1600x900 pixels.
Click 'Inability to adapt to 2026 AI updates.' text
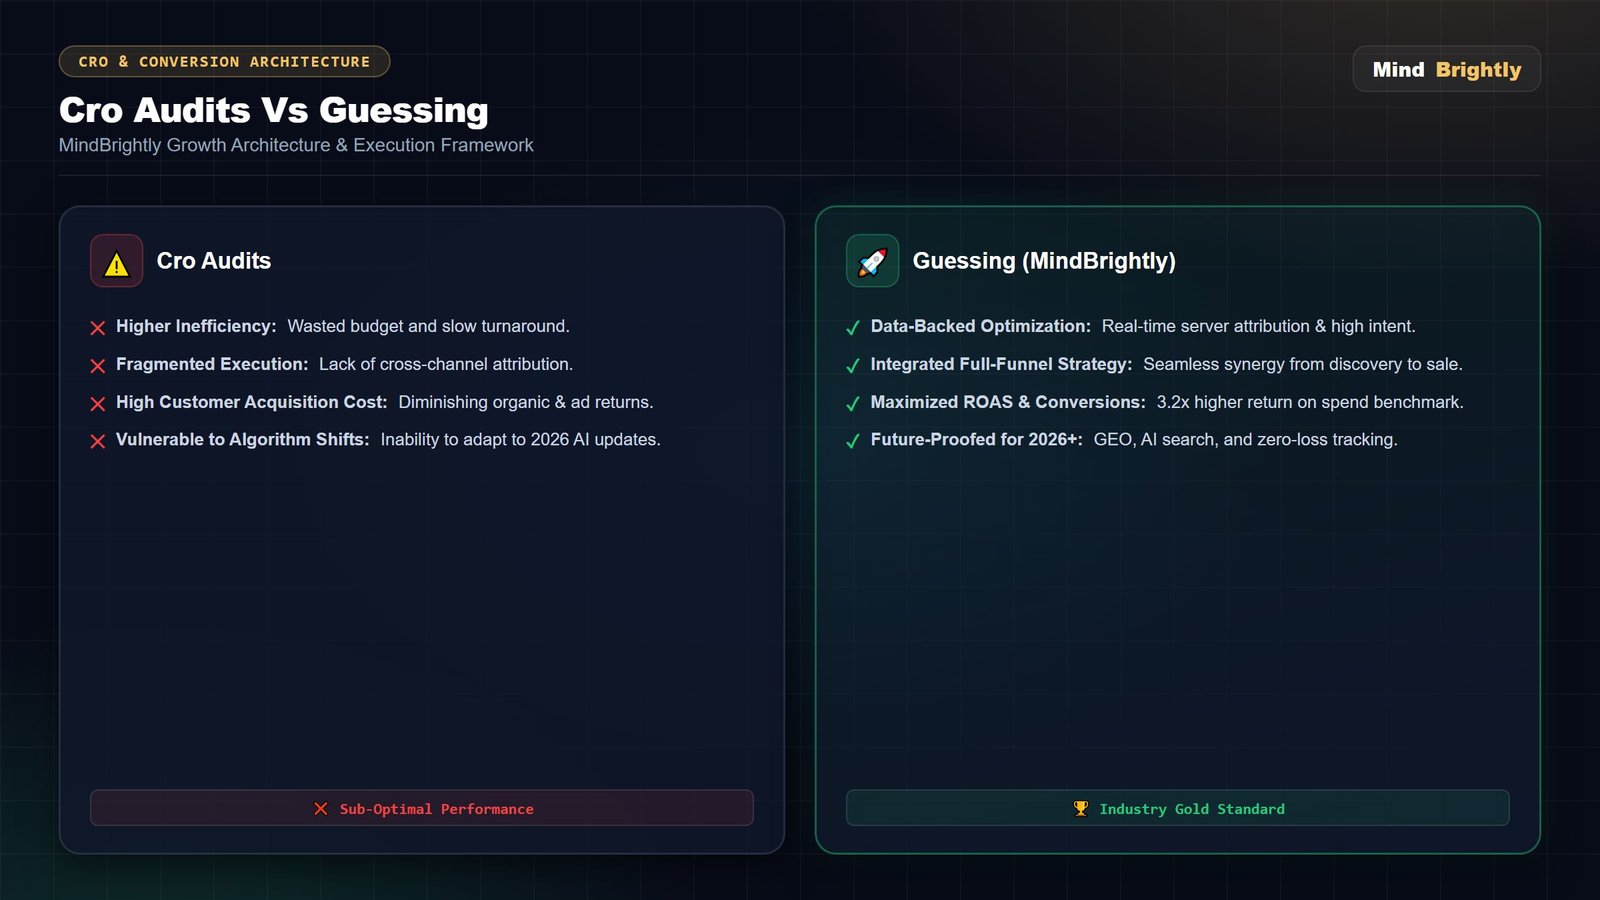[x=521, y=439]
